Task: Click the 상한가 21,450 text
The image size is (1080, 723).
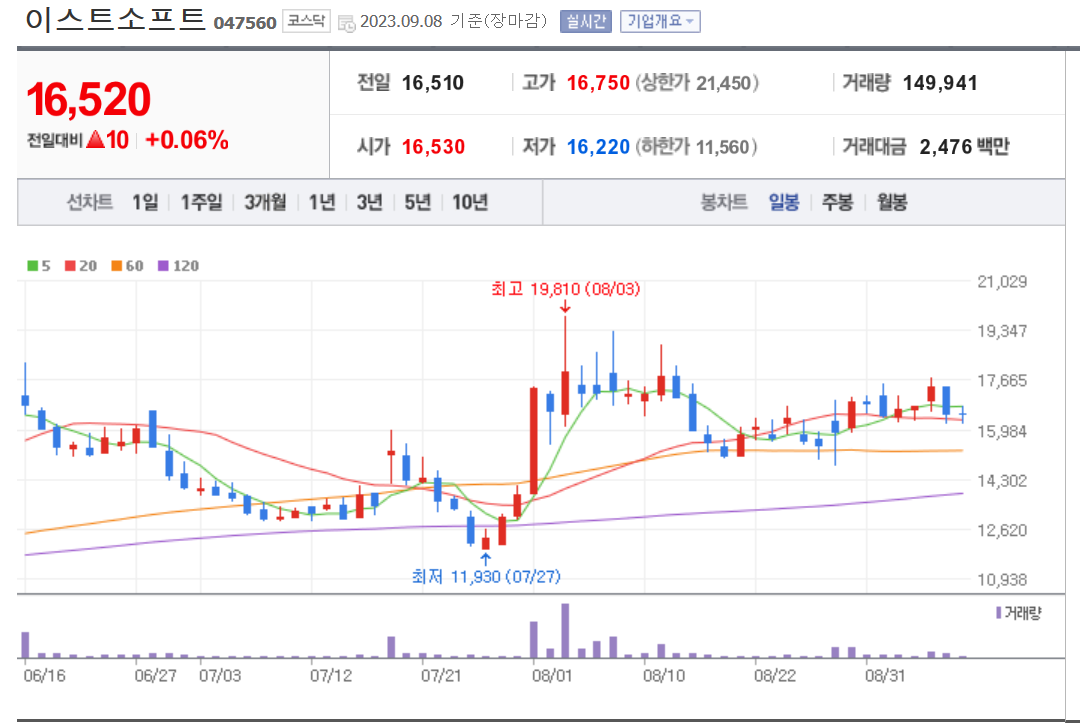Action: click(x=697, y=83)
